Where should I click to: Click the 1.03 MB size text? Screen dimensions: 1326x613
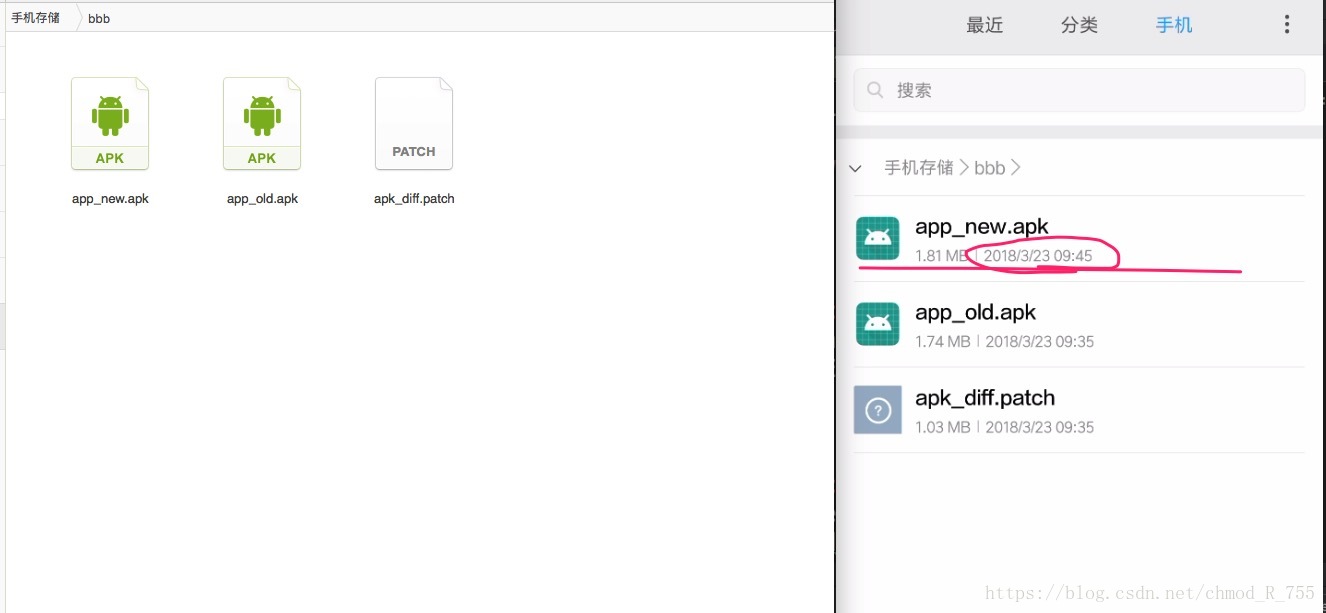tap(942, 428)
